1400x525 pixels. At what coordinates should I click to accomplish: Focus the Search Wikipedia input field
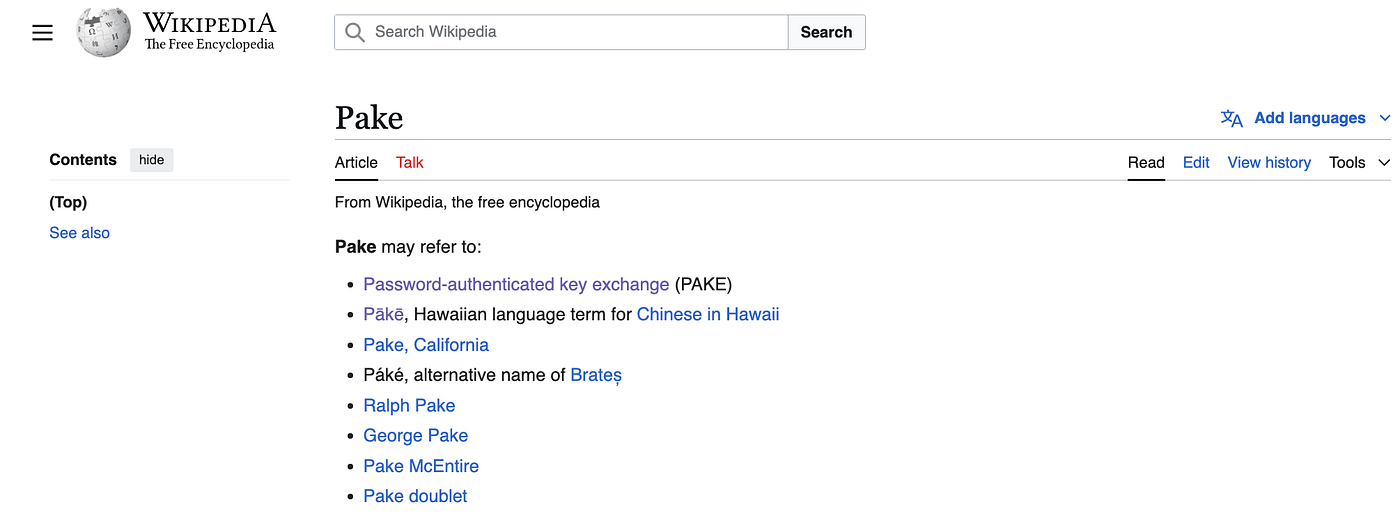click(x=561, y=32)
